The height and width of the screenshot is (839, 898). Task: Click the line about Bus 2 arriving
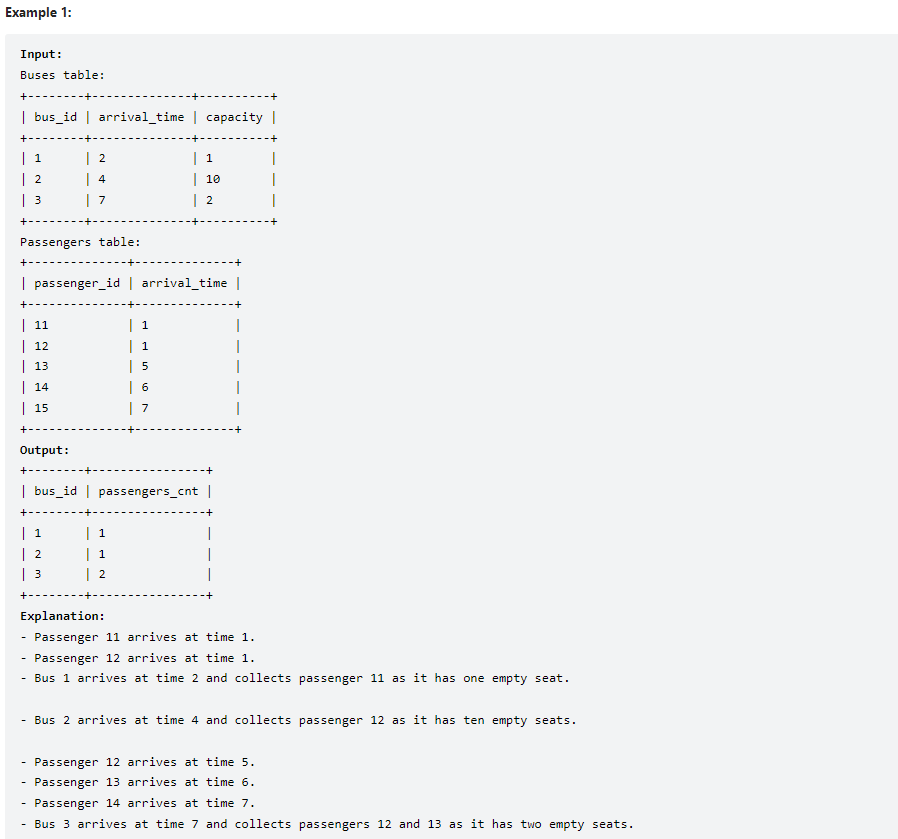[298, 720]
